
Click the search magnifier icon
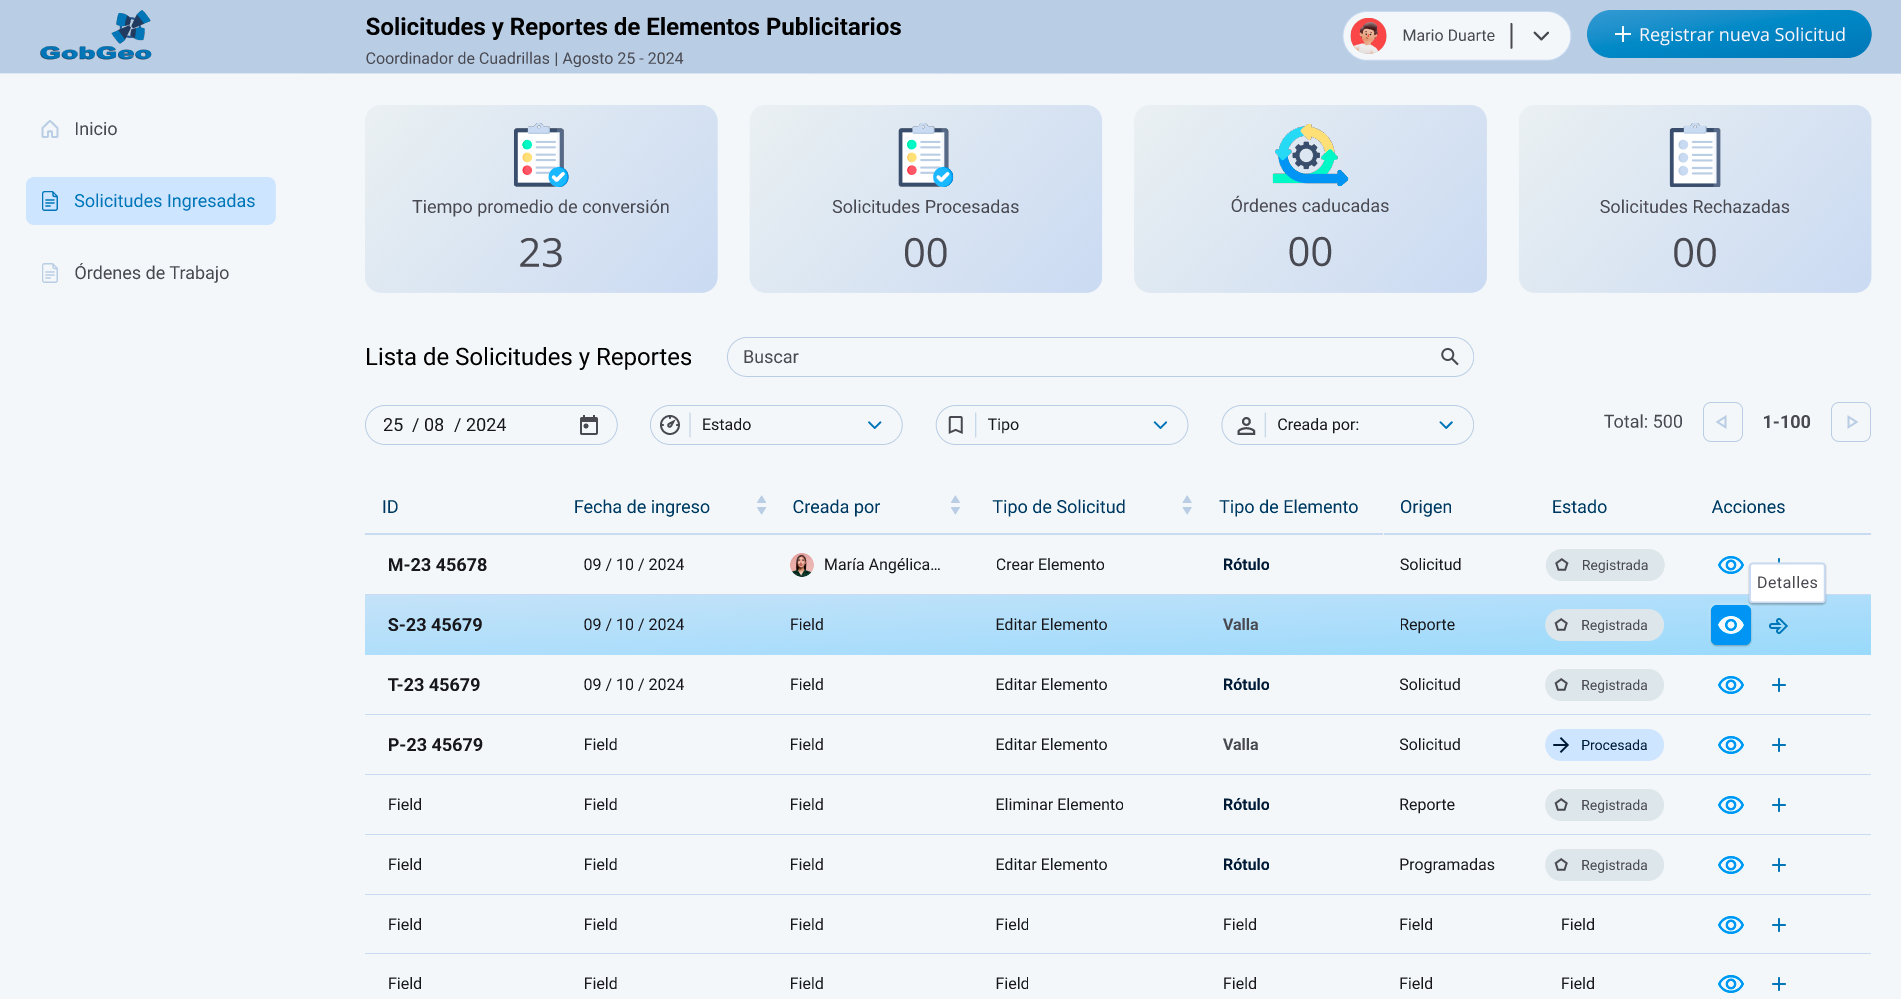point(1449,357)
